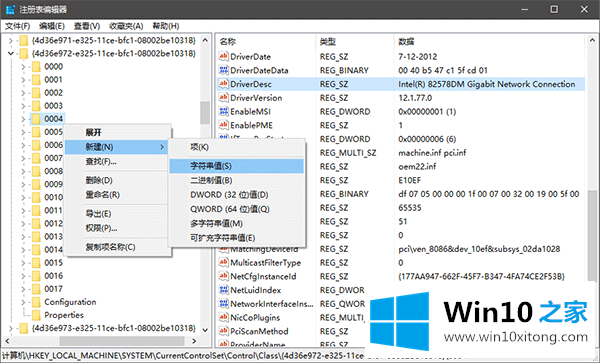This screenshot has width=600, height=363.
Task: Expand the 0016 subkey
Action: pyautogui.click(x=23, y=276)
